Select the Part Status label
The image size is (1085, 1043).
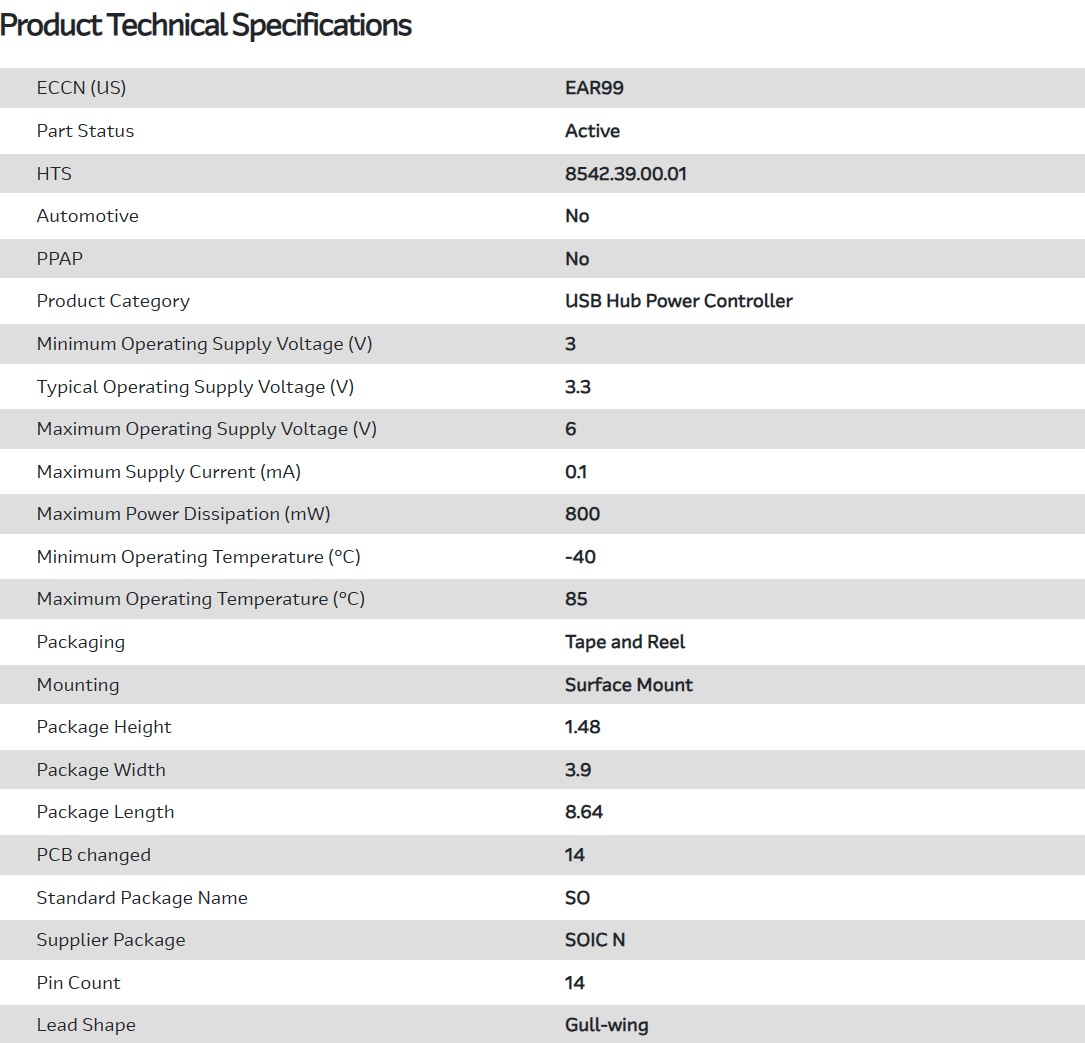click(x=85, y=131)
